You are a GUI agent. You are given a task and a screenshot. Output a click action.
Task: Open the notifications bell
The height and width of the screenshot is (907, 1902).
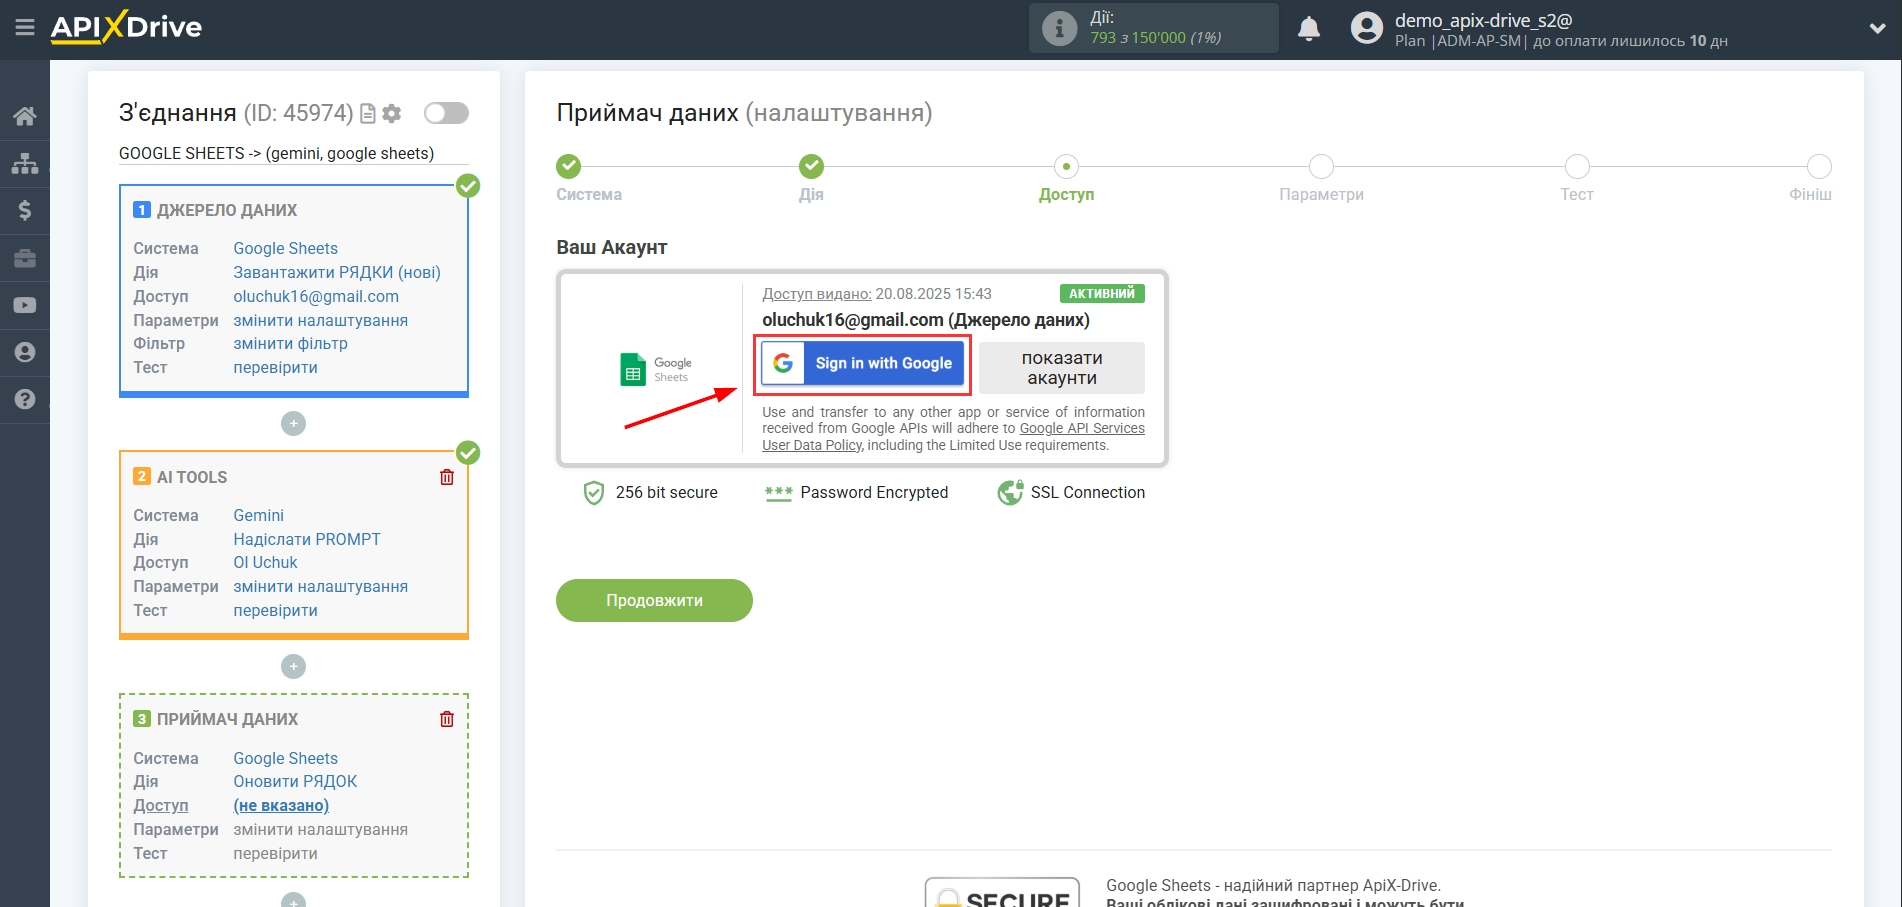pos(1309,28)
